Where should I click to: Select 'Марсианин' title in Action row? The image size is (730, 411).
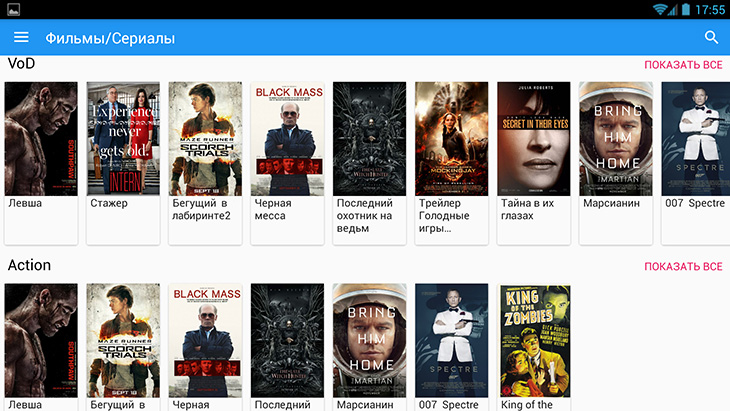pyautogui.click(x=365, y=405)
